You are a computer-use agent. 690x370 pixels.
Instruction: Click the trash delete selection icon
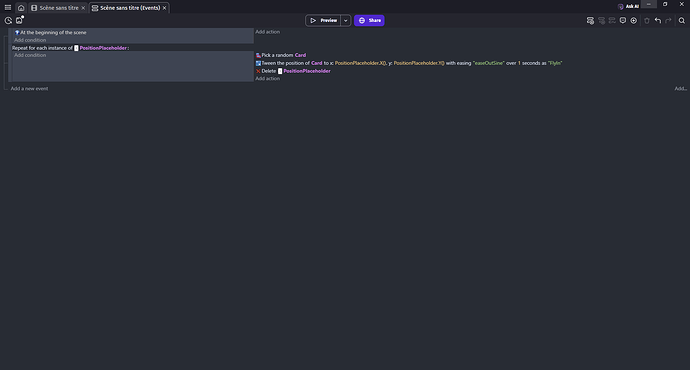pyautogui.click(x=647, y=20)
